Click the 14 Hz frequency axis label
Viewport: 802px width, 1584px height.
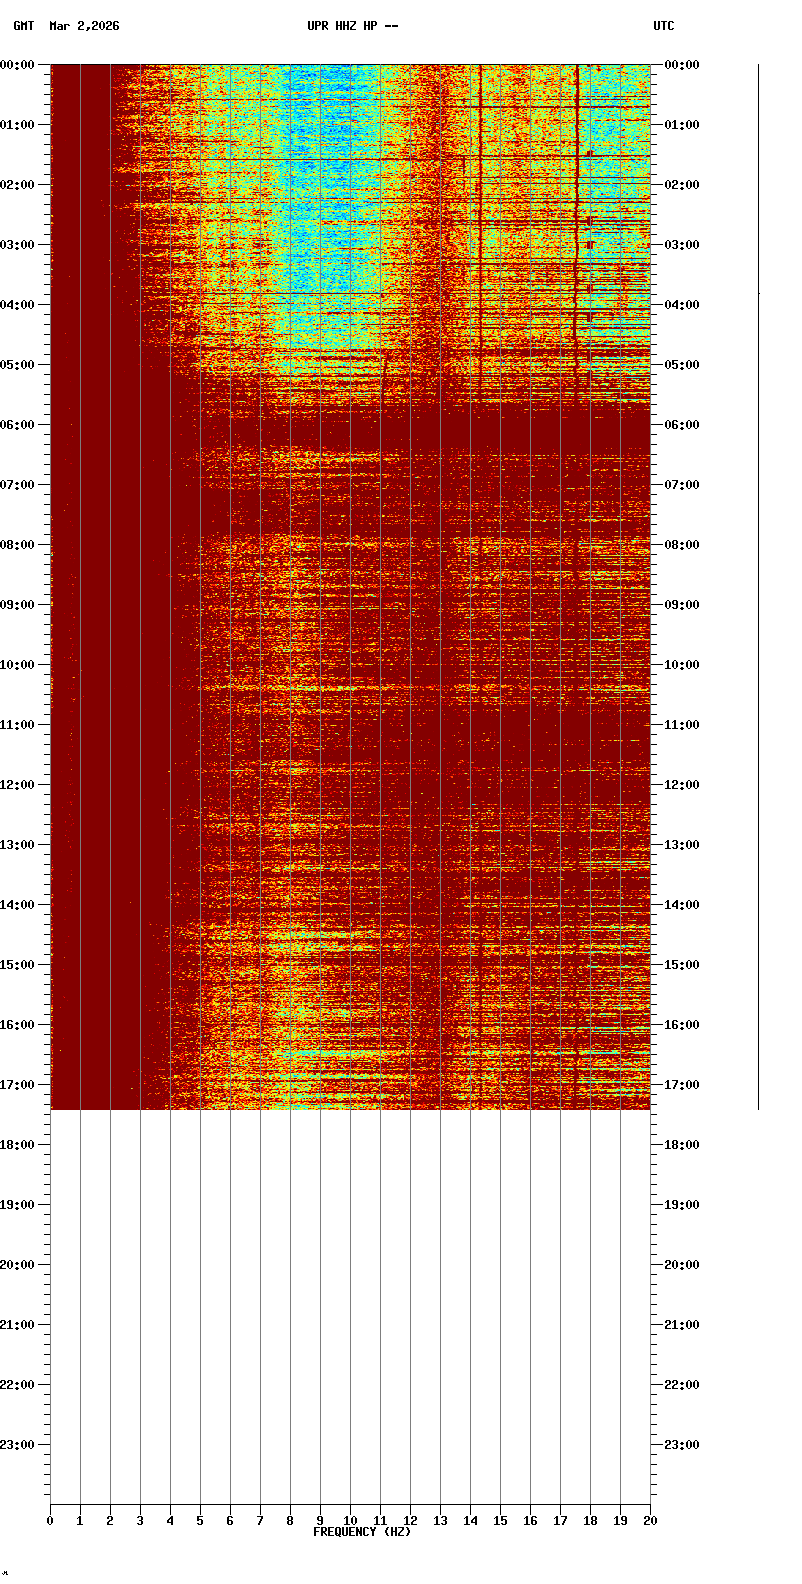point(470,1521)
